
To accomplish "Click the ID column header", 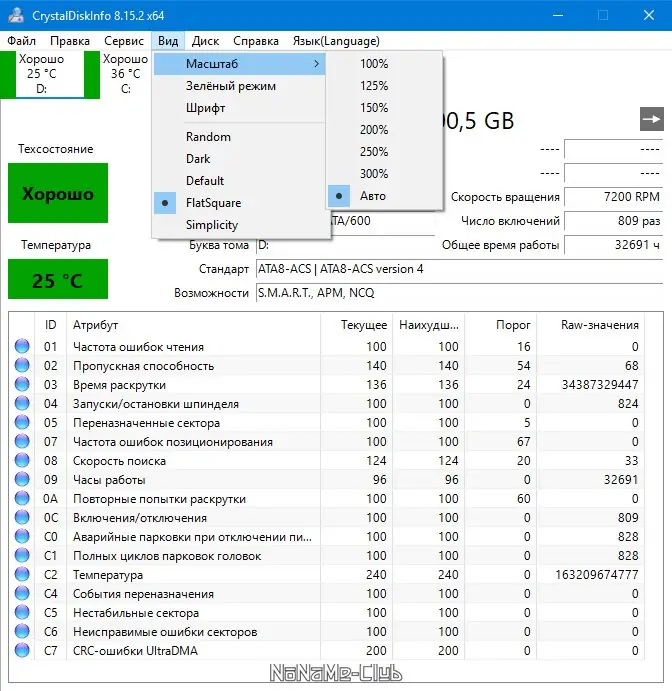I will (x=51, y=325).
